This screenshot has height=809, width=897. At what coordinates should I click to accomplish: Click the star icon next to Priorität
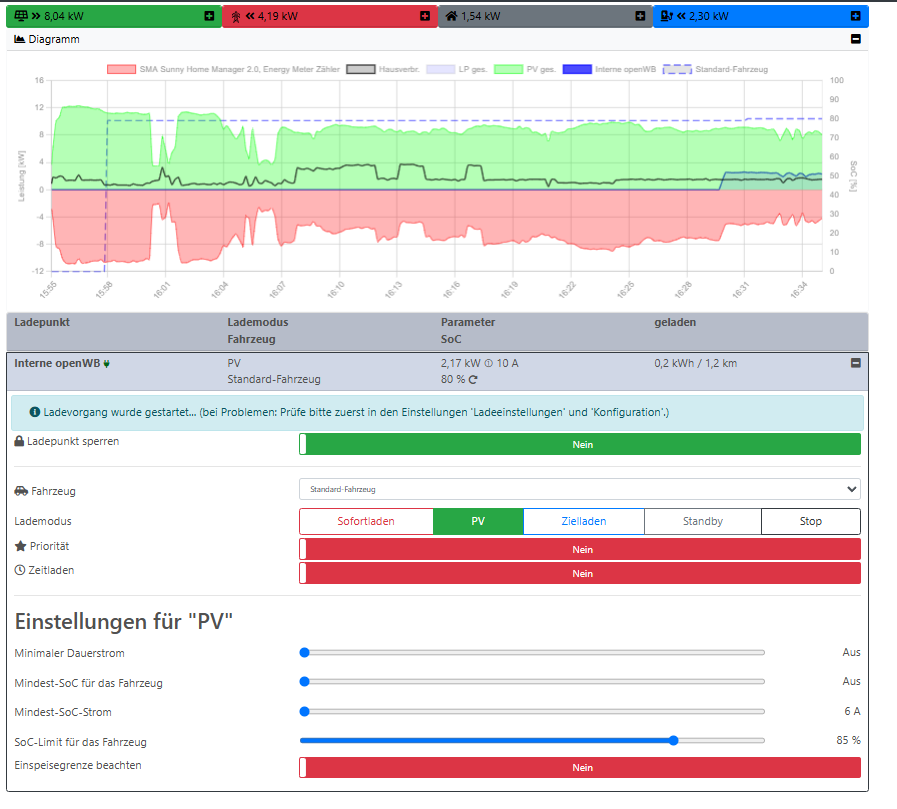pos(21,546)
